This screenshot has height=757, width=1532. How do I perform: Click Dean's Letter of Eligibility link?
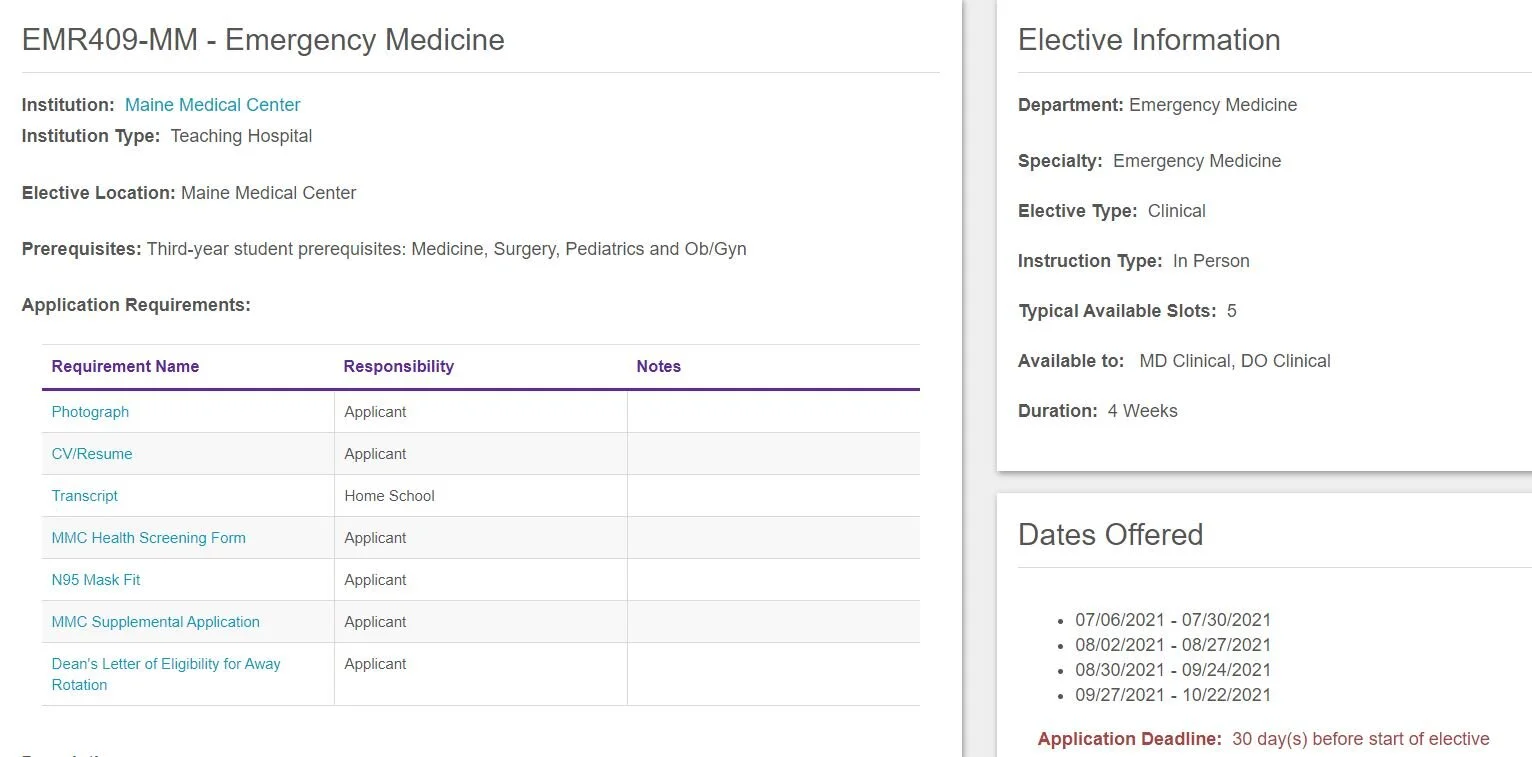point(165,664)
